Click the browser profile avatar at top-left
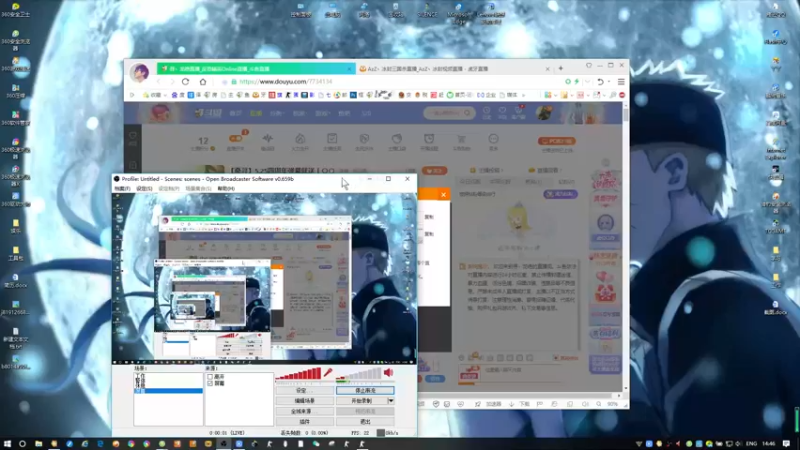The image size is (800, 450). coord(139,72)
